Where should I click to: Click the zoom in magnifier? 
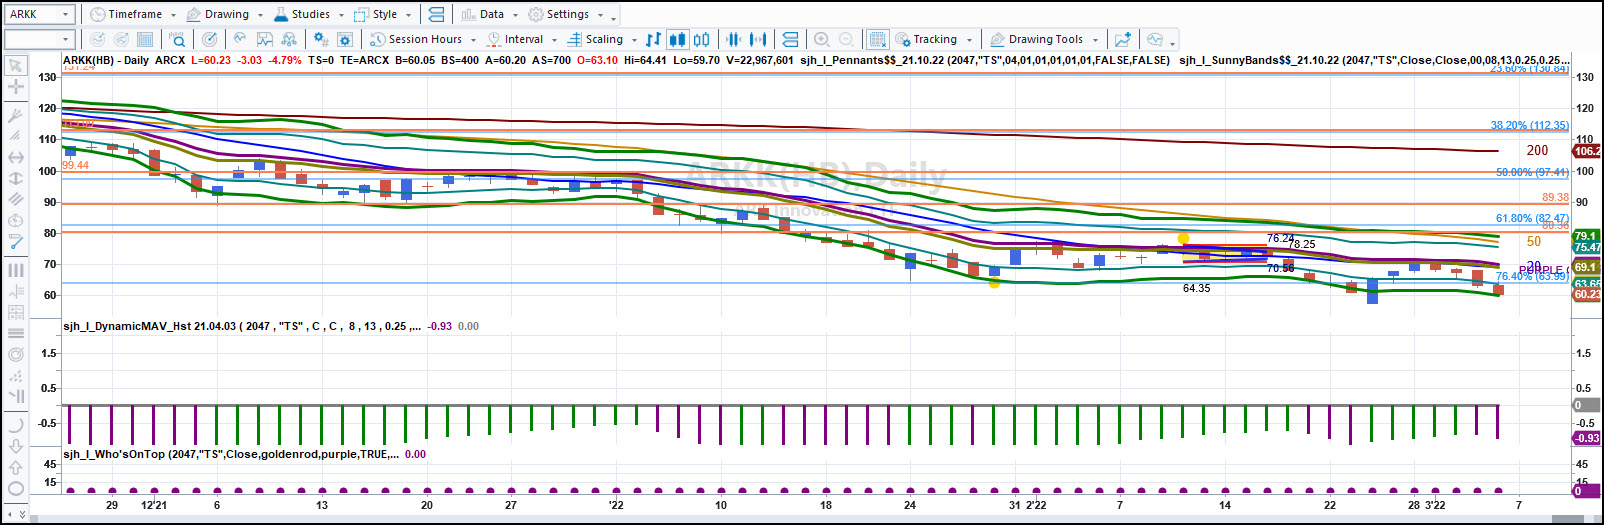(x=822, y=39)
